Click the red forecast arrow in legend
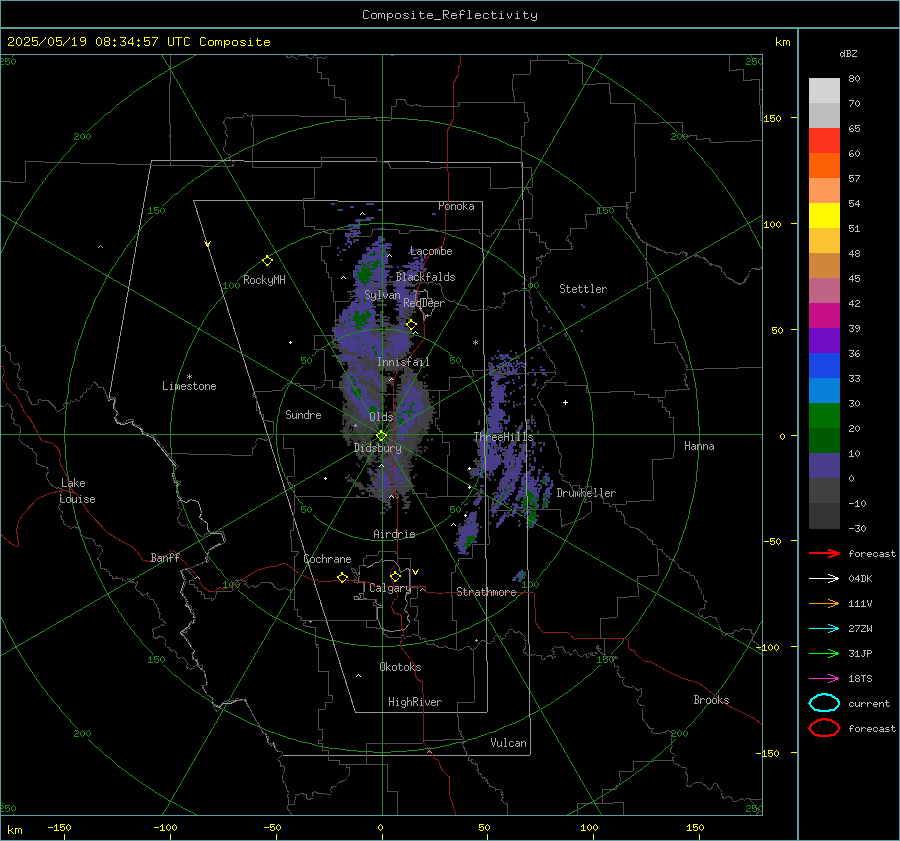The image size is (900, 841). click(x=824, y=553)
